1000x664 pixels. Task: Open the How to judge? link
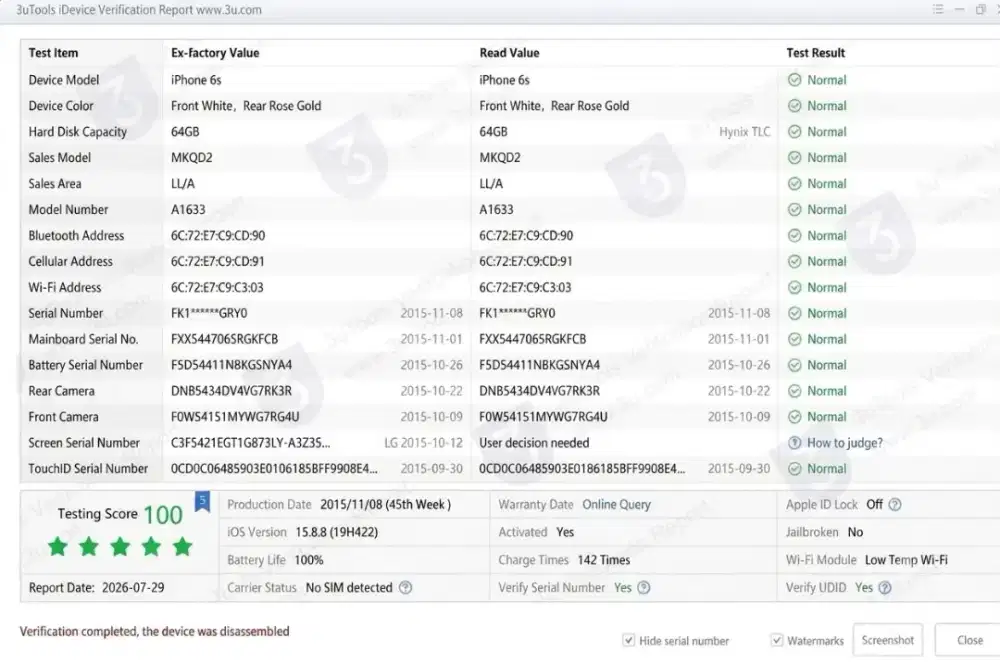pos(844,443)
